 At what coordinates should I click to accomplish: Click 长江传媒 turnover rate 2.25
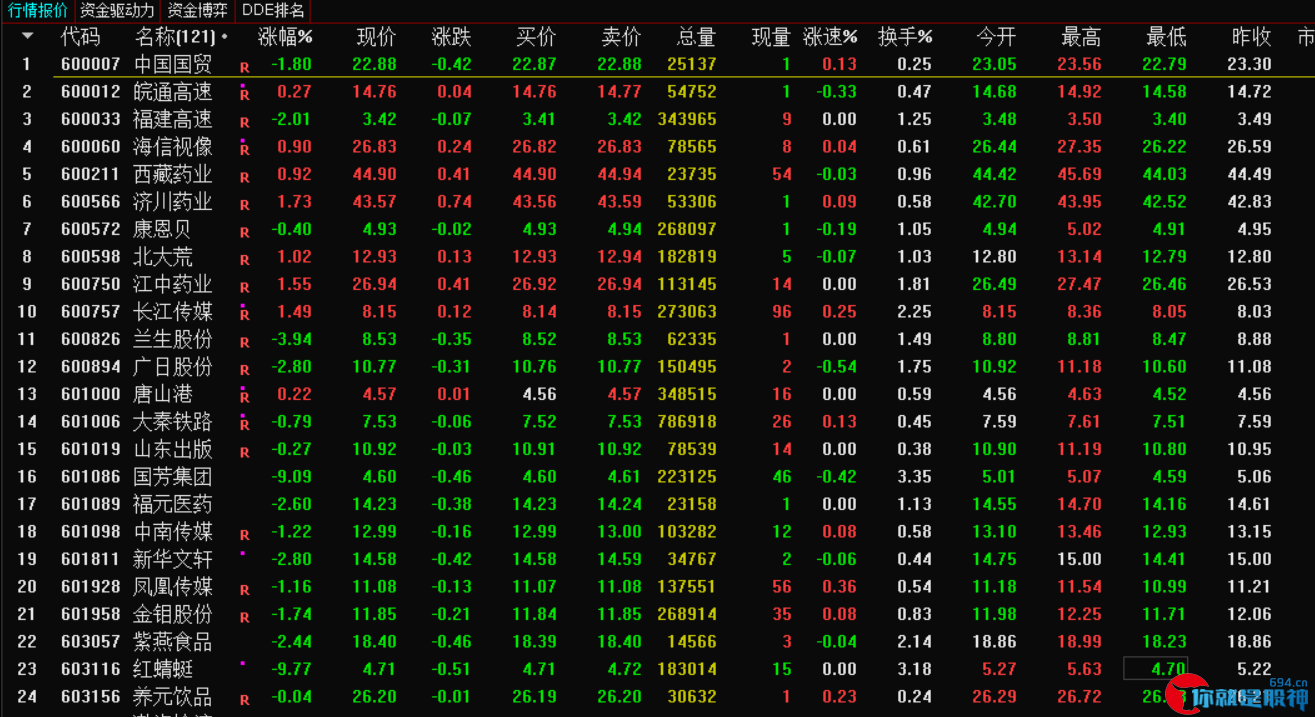(x=915, y=312)
